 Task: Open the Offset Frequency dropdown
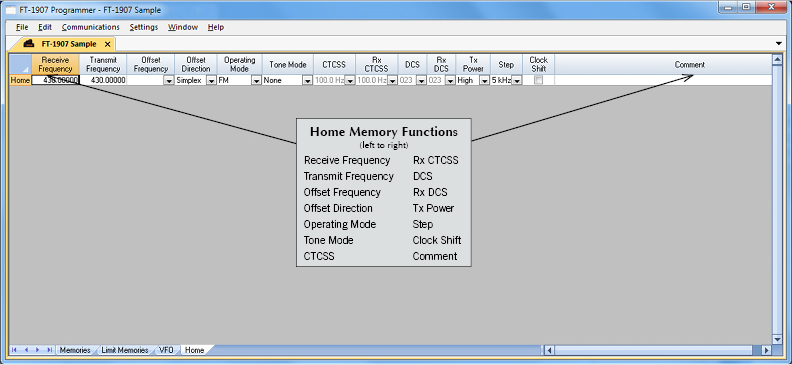click(x=169, y=81)
